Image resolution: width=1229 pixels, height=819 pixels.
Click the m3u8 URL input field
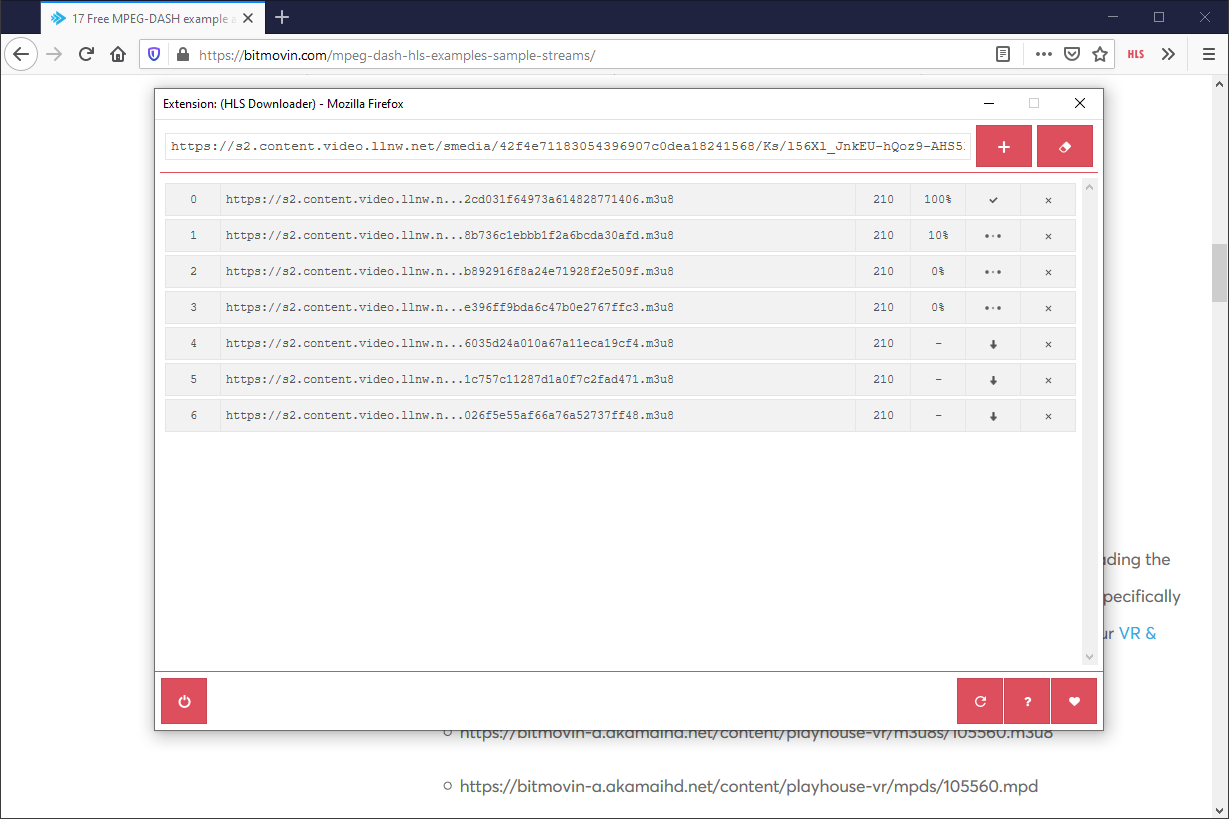point(568,146)
